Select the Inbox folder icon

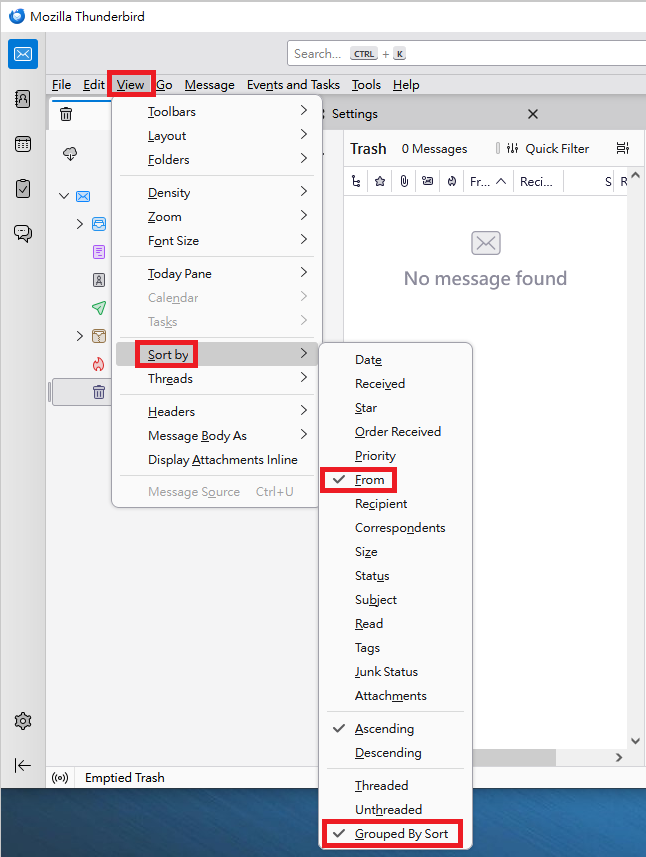[99, 224]
